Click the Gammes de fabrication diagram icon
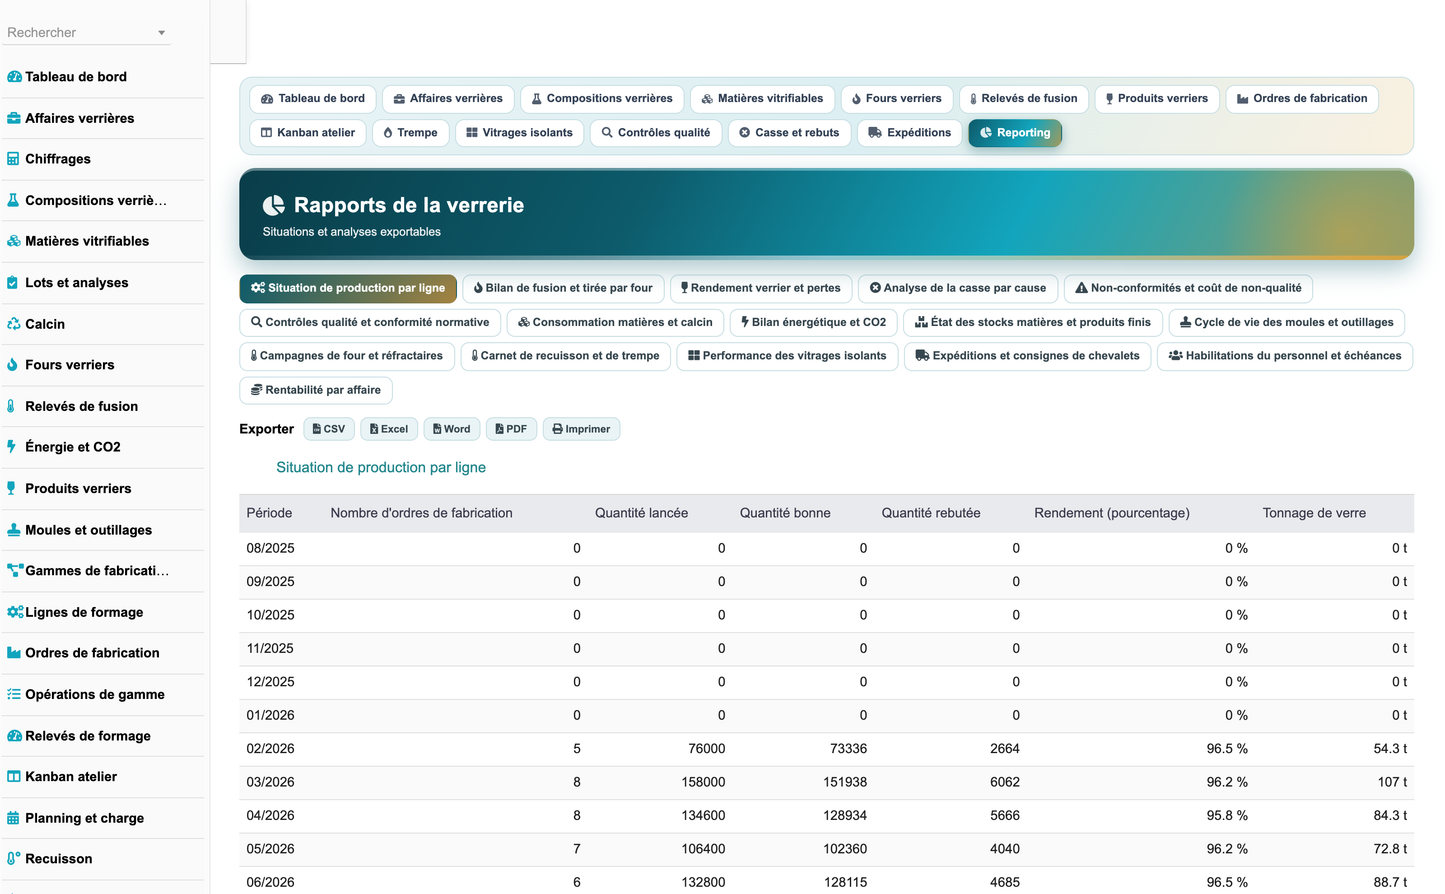This screenshot has width=1445, height=894. pyautogui.click(x=15, y=571)
